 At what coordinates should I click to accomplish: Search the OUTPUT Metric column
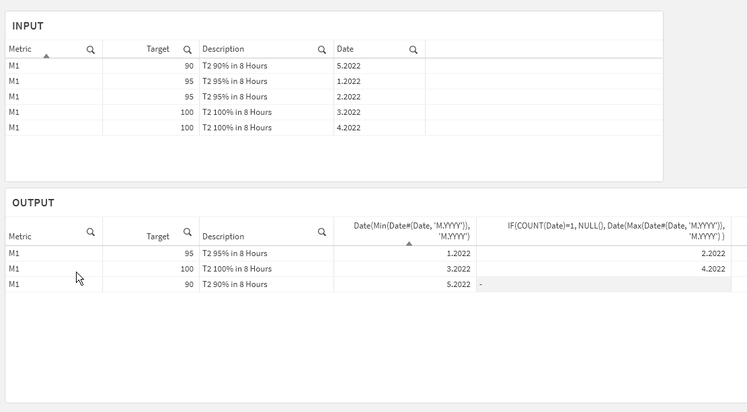click(x=91, y=232)
